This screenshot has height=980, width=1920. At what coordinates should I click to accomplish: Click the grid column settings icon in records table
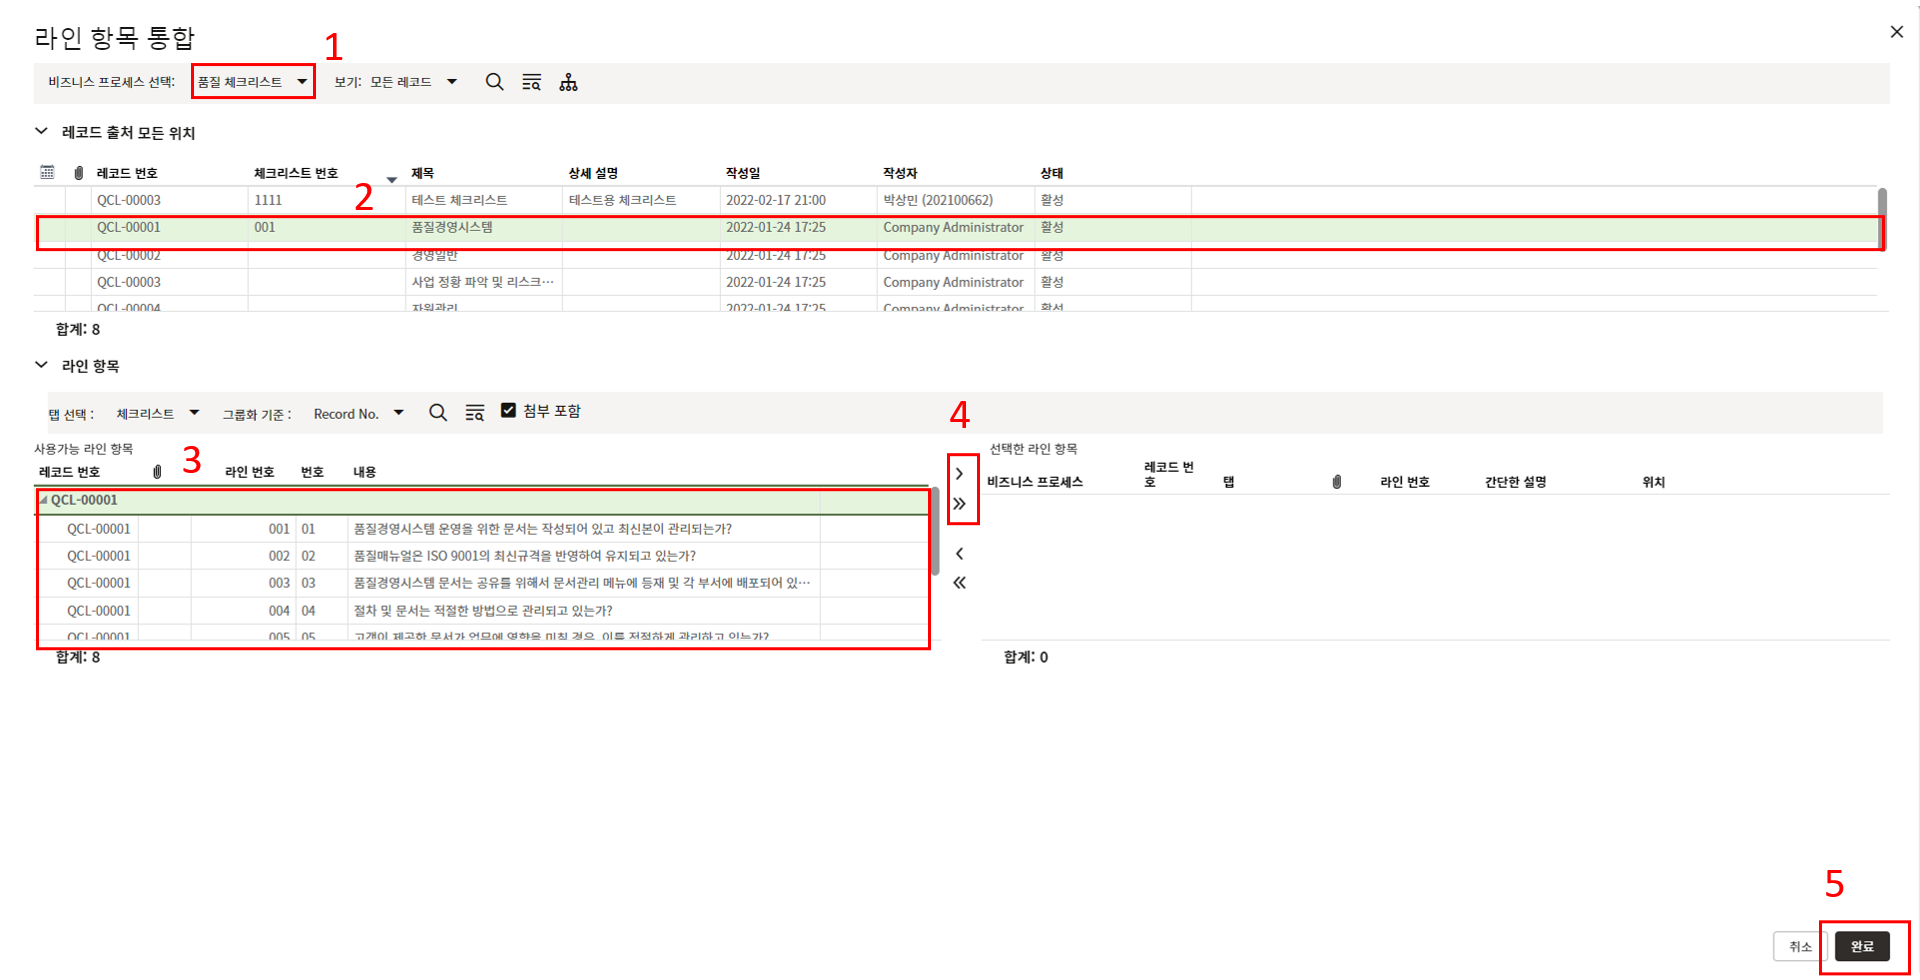[47, 173]
